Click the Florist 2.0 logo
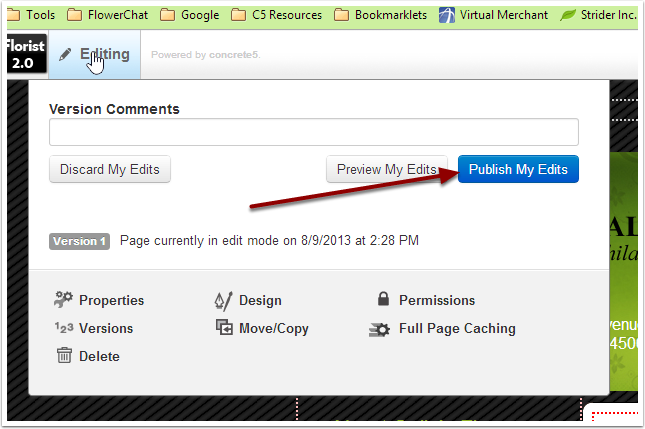The width and height of the screenshot is (645, 429). [x=23, y=55]
